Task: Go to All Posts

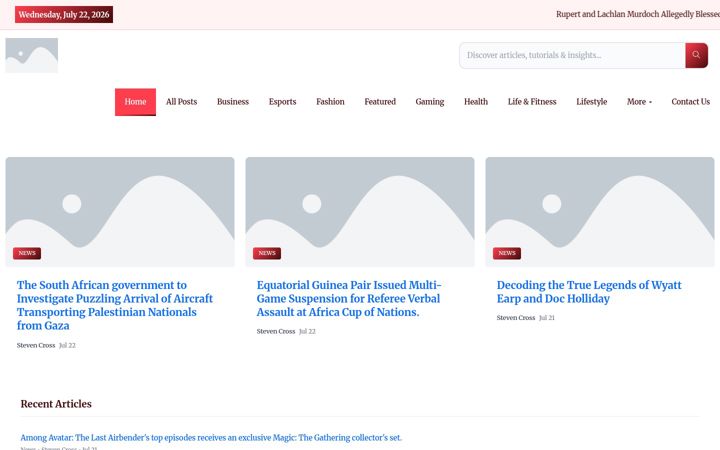Action: click(x=181, y=102)
